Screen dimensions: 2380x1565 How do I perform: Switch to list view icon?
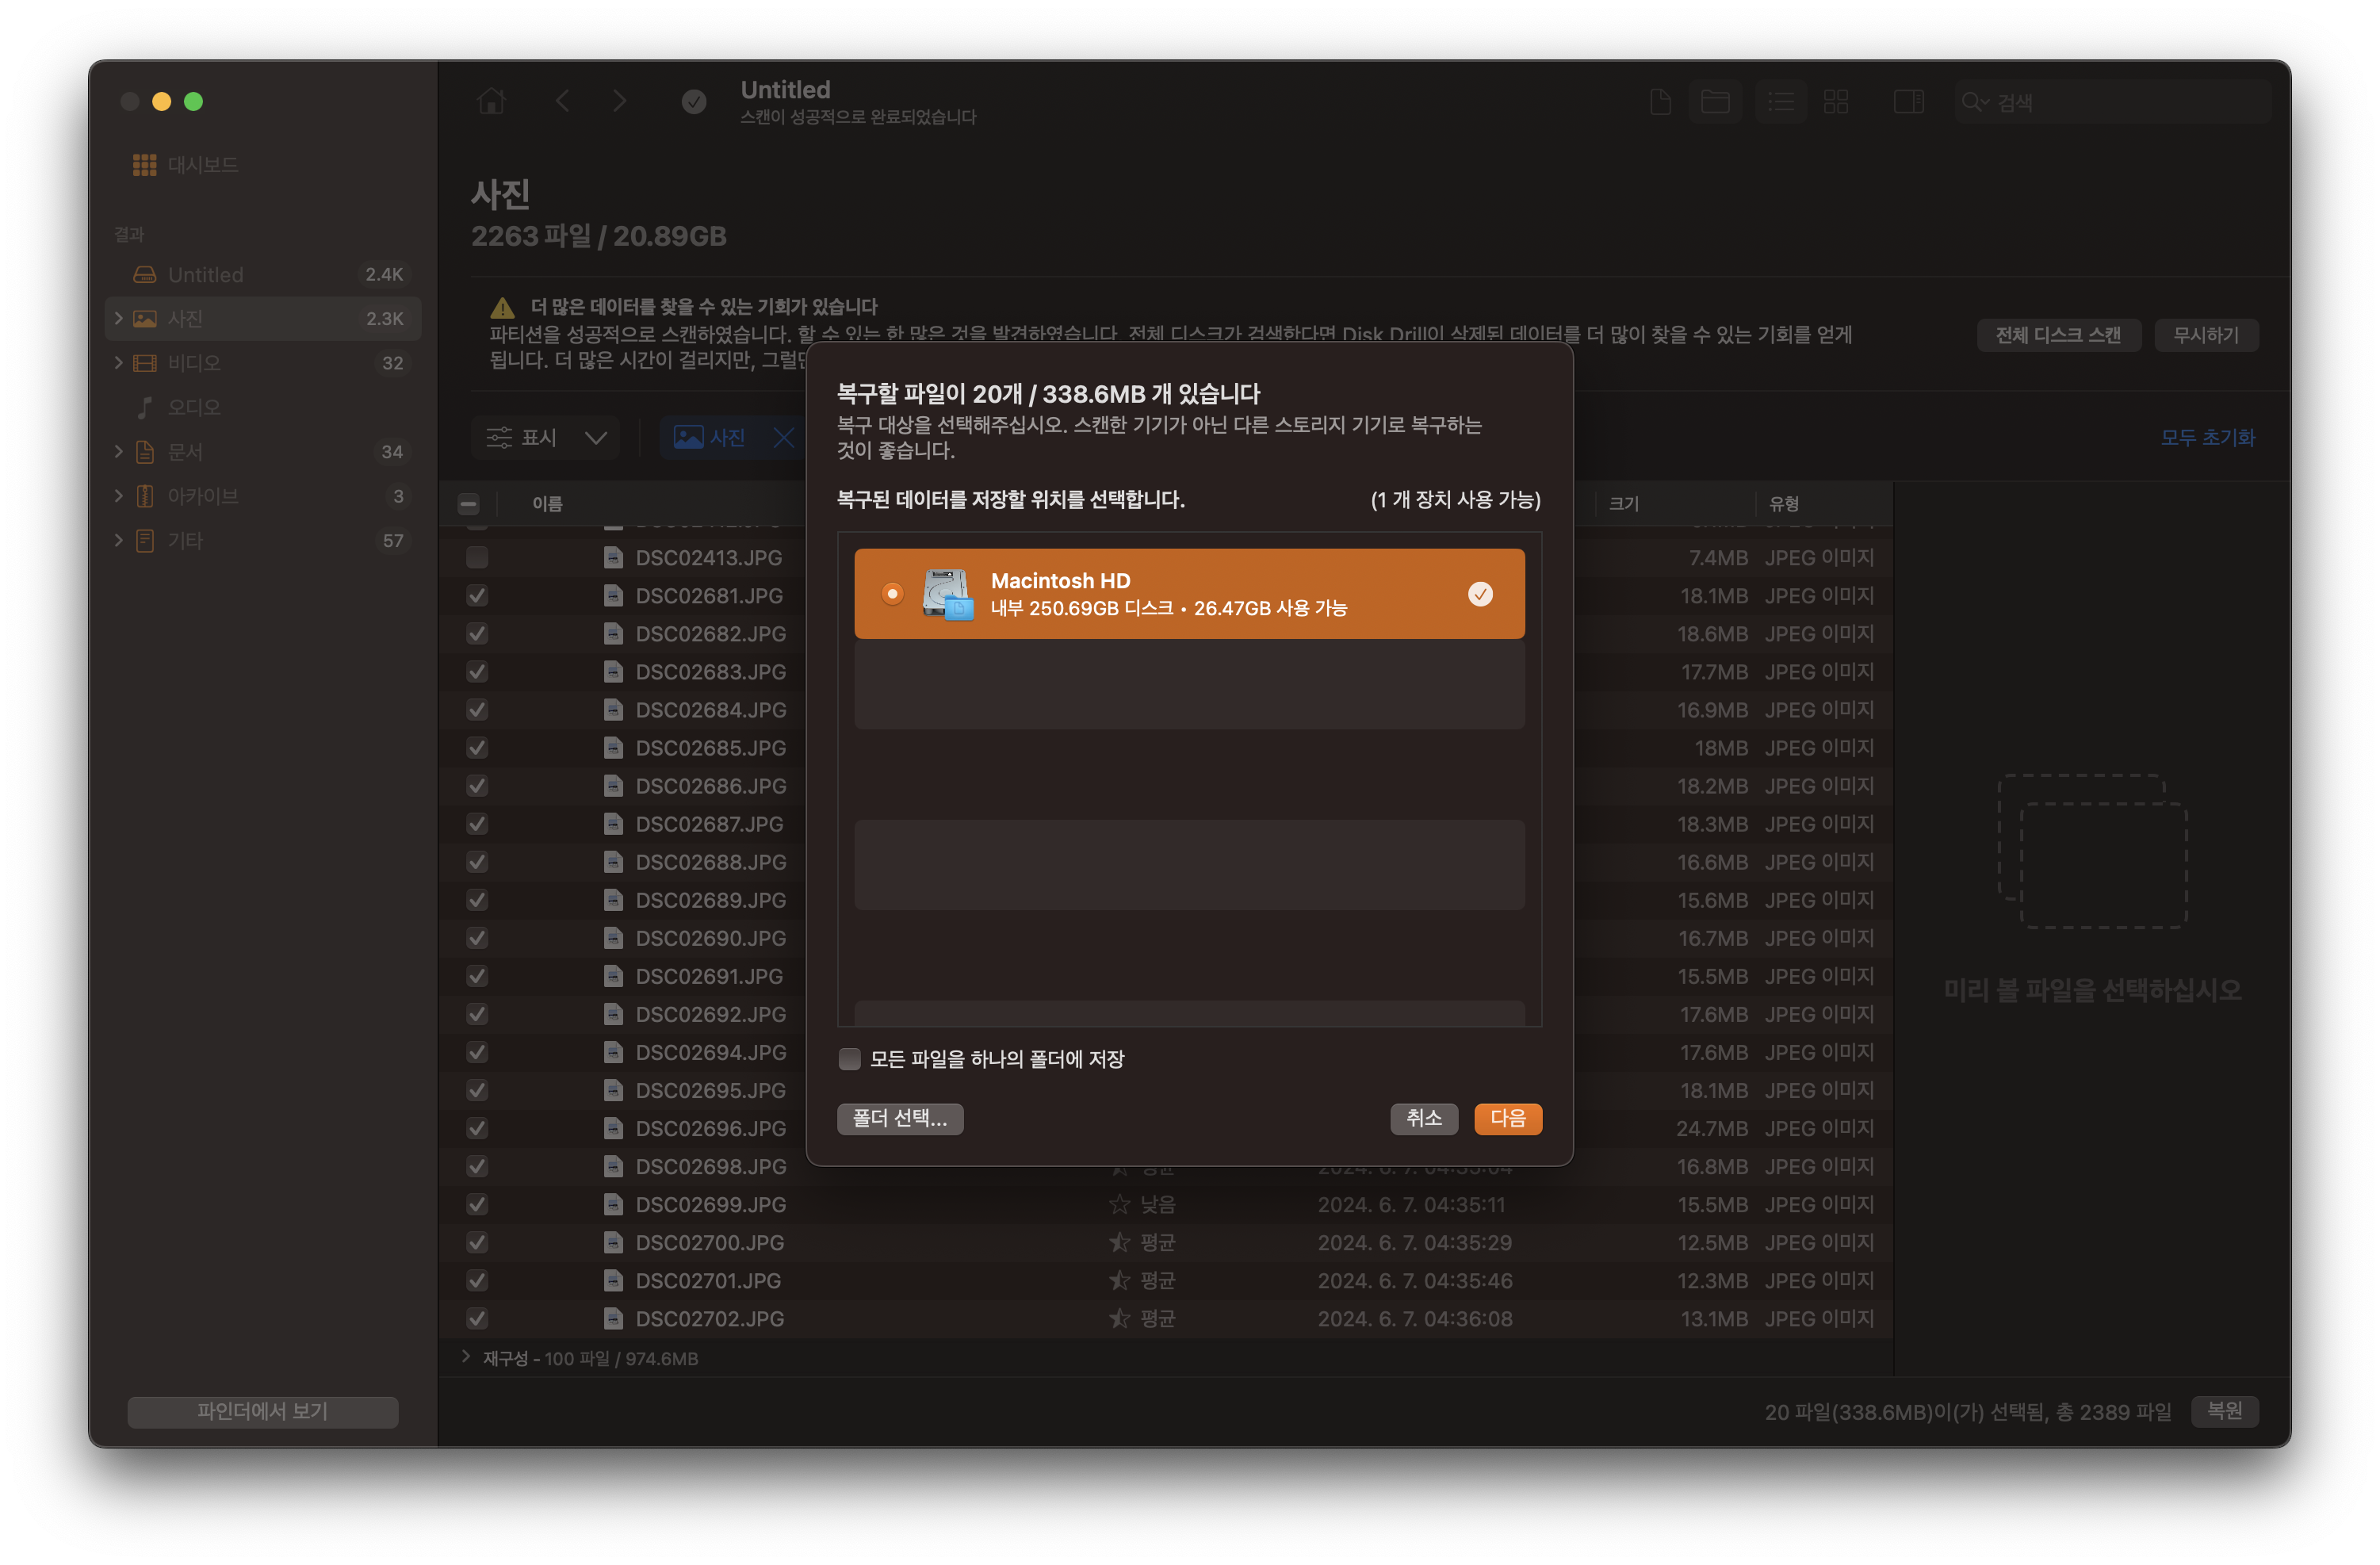point(1780,101)
